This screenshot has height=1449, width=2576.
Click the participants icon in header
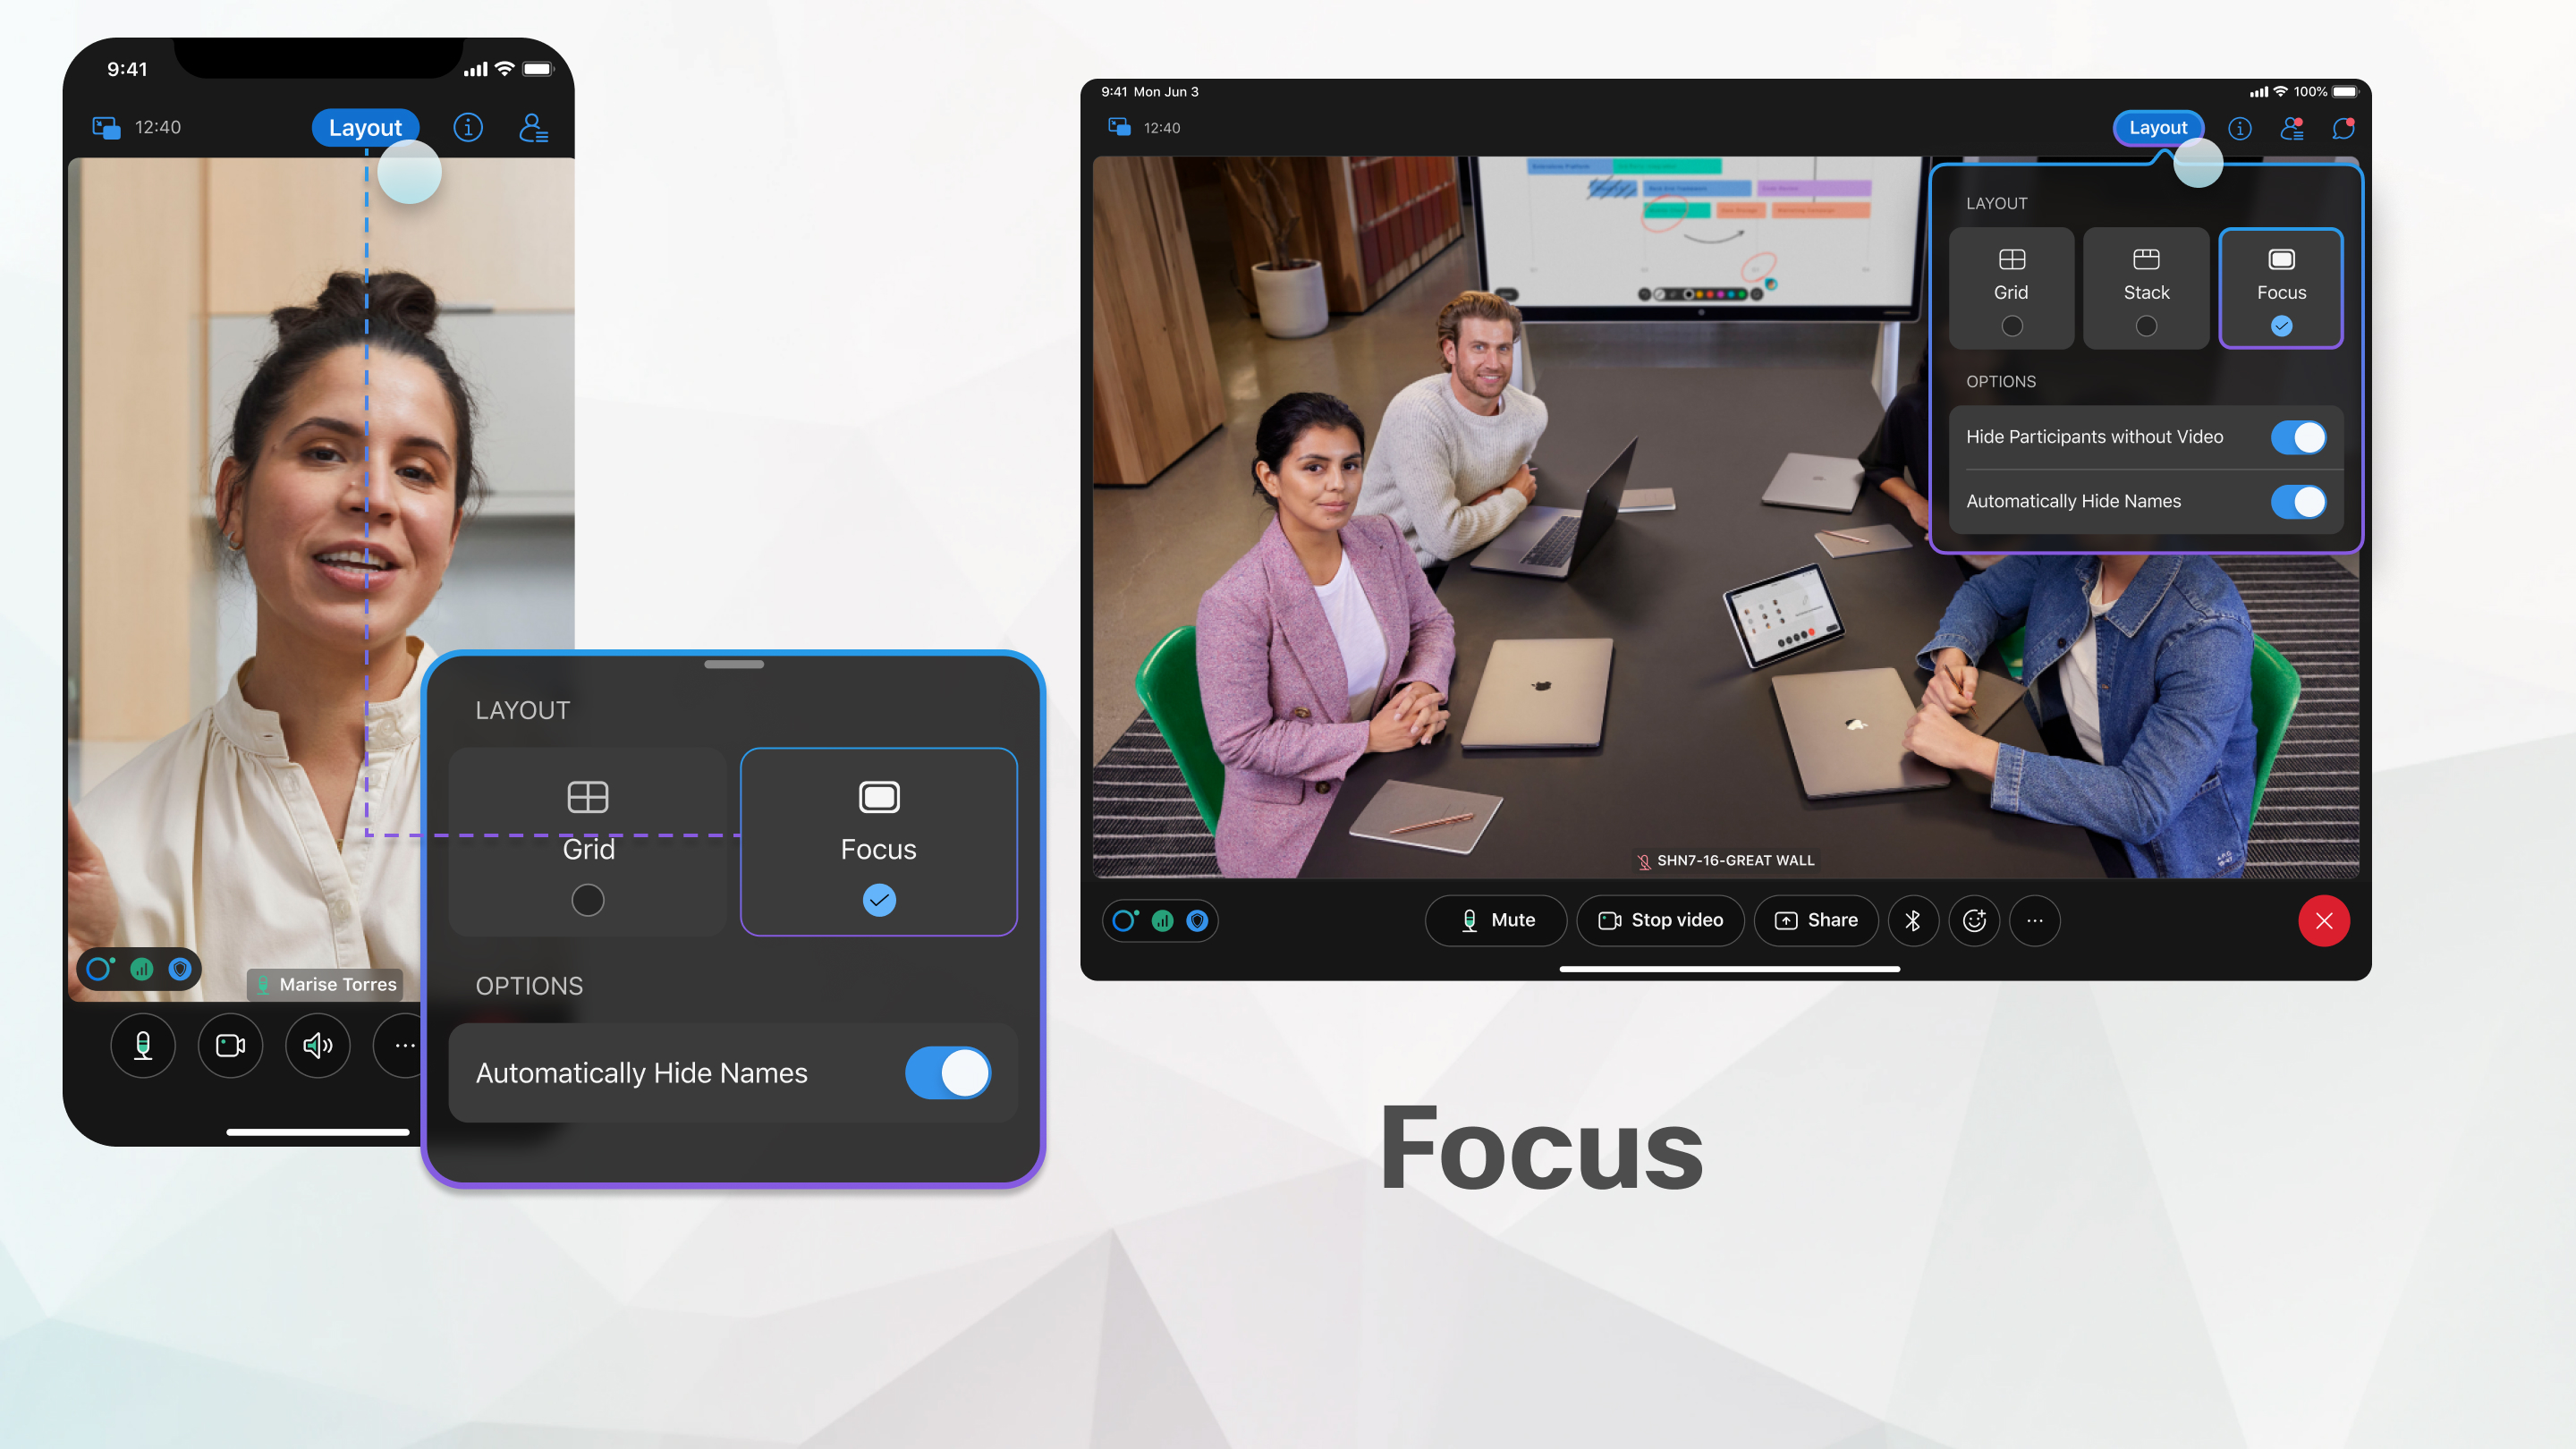pos(534,127)
